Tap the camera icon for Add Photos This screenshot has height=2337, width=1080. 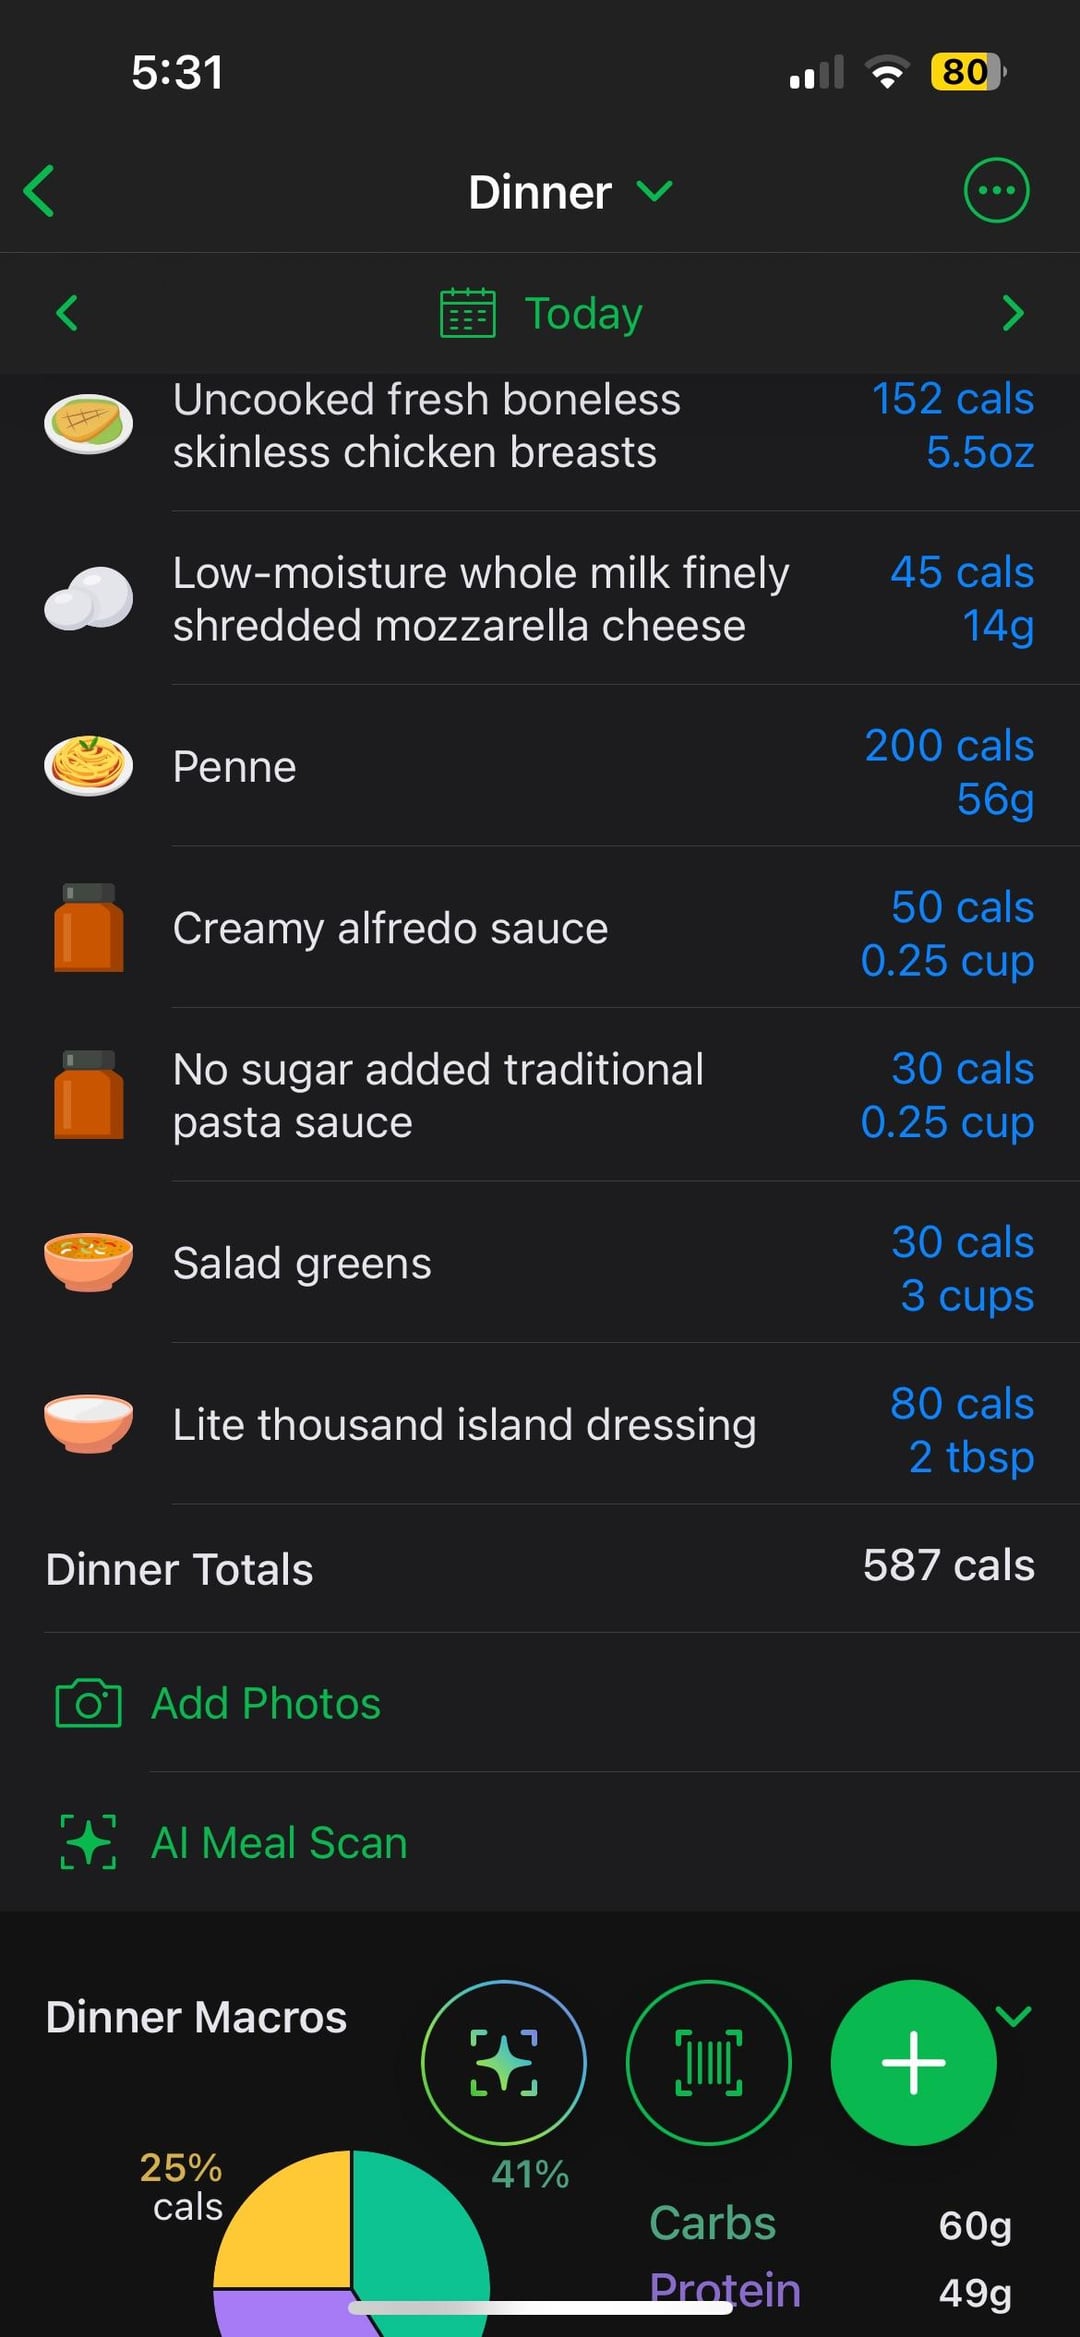88,1703
